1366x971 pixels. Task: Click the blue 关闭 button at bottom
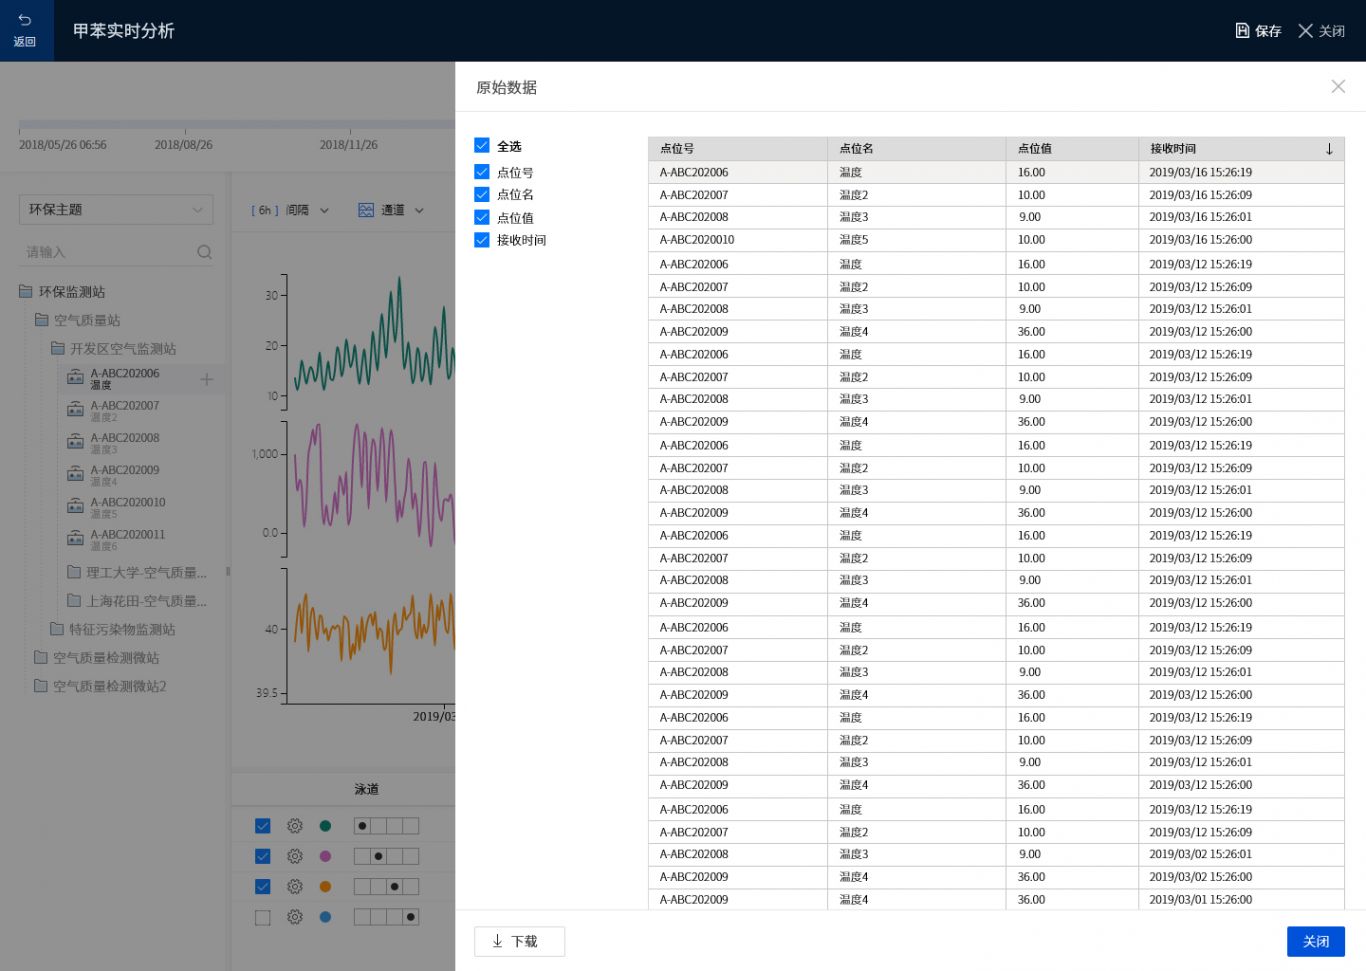click(x=1316, y=942)
